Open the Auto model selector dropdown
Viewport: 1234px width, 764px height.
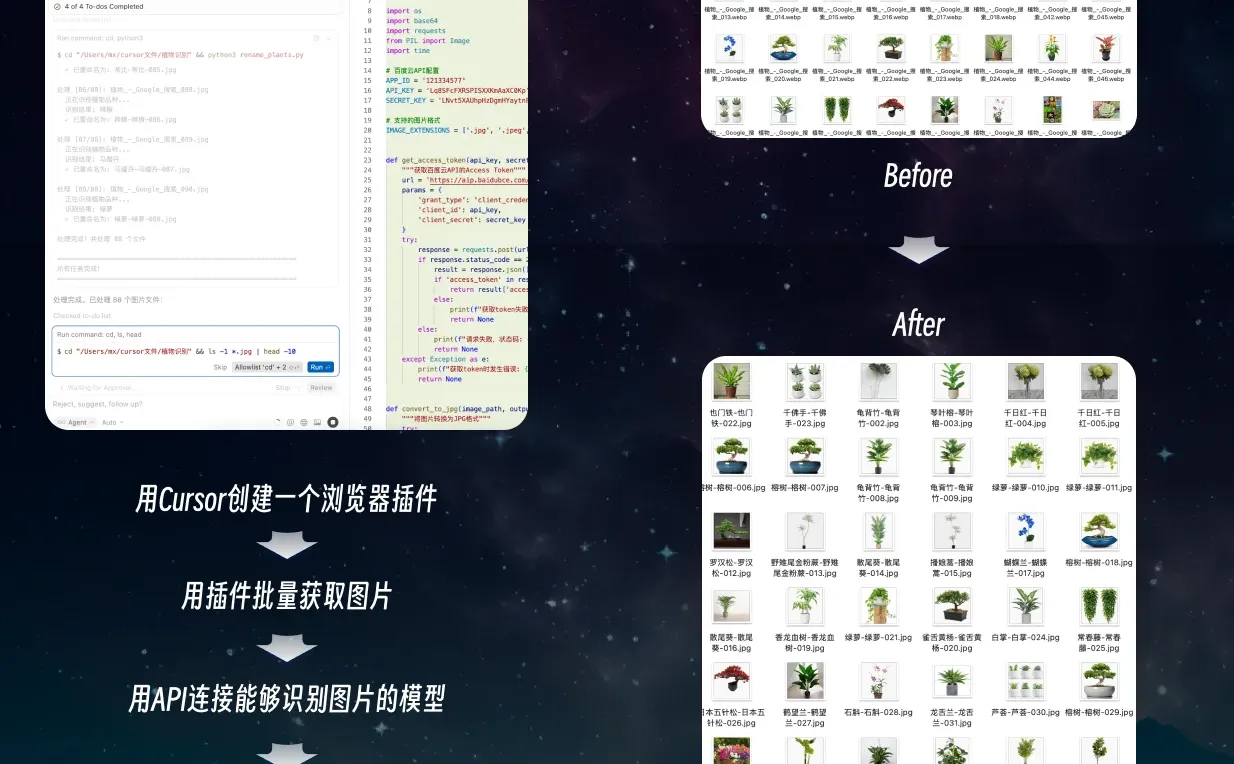[112, 422]
